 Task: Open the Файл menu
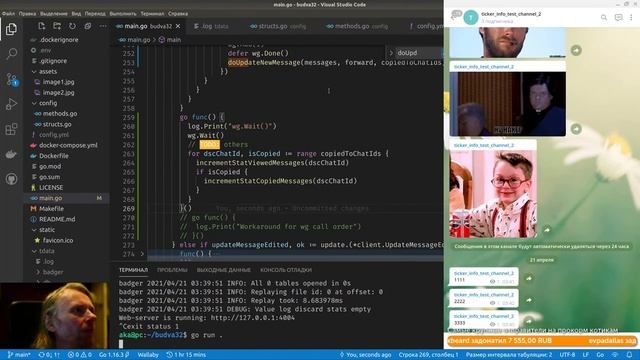tap(8, 13)
